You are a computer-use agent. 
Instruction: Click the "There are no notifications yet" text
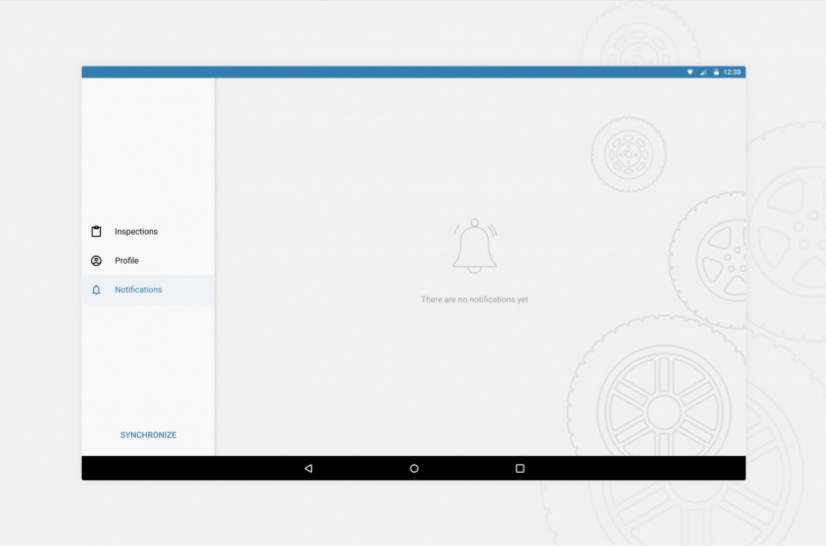point(474,300)
